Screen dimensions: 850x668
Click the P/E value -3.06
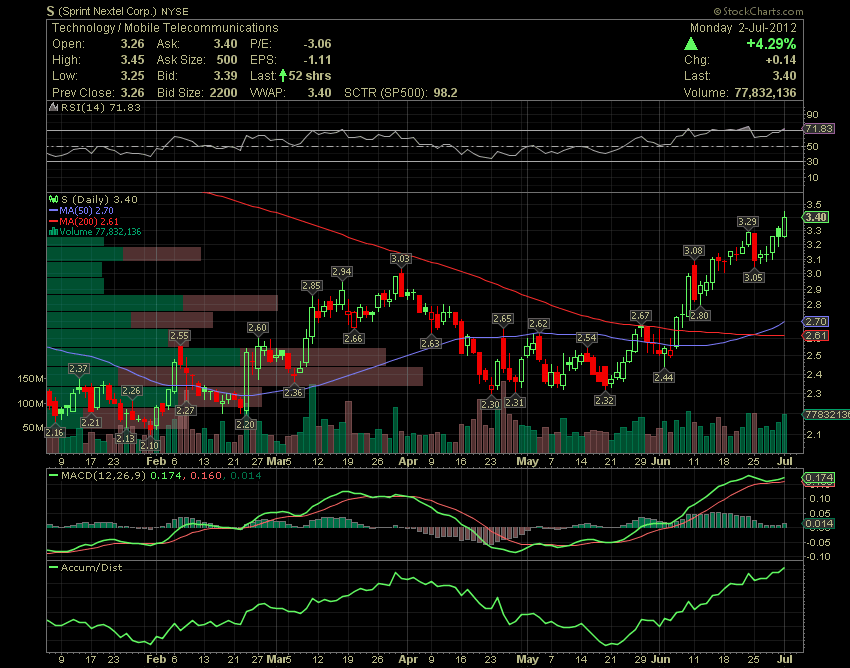pyautogui.click(x=317, y=44)
